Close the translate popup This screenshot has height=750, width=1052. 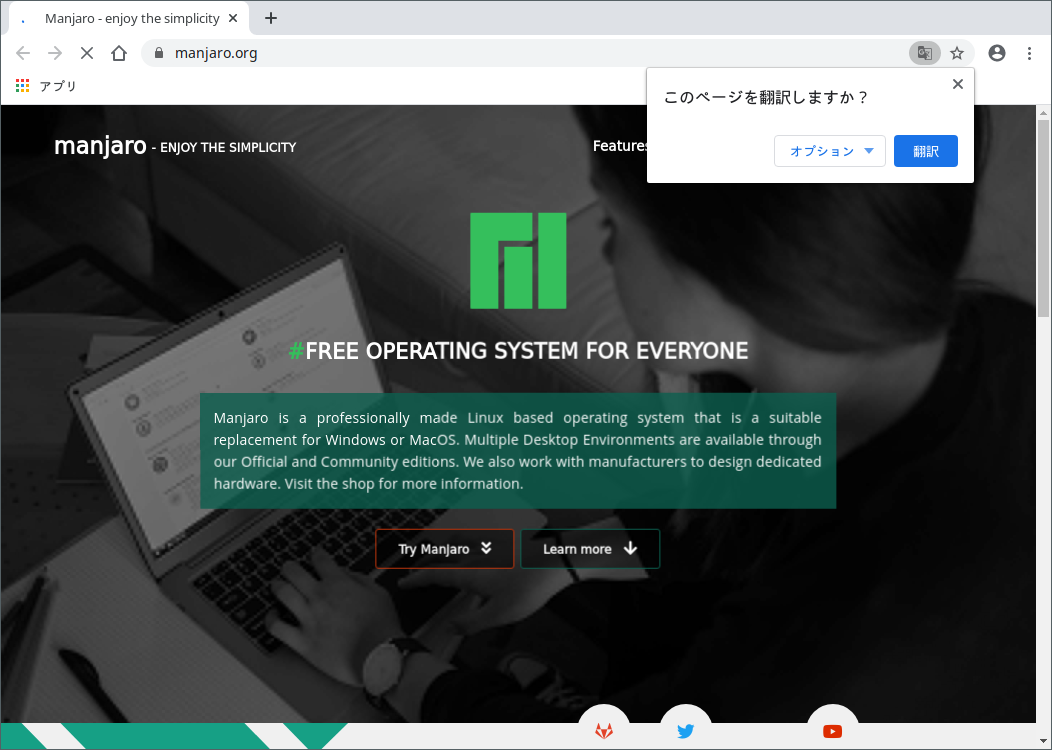957,84
